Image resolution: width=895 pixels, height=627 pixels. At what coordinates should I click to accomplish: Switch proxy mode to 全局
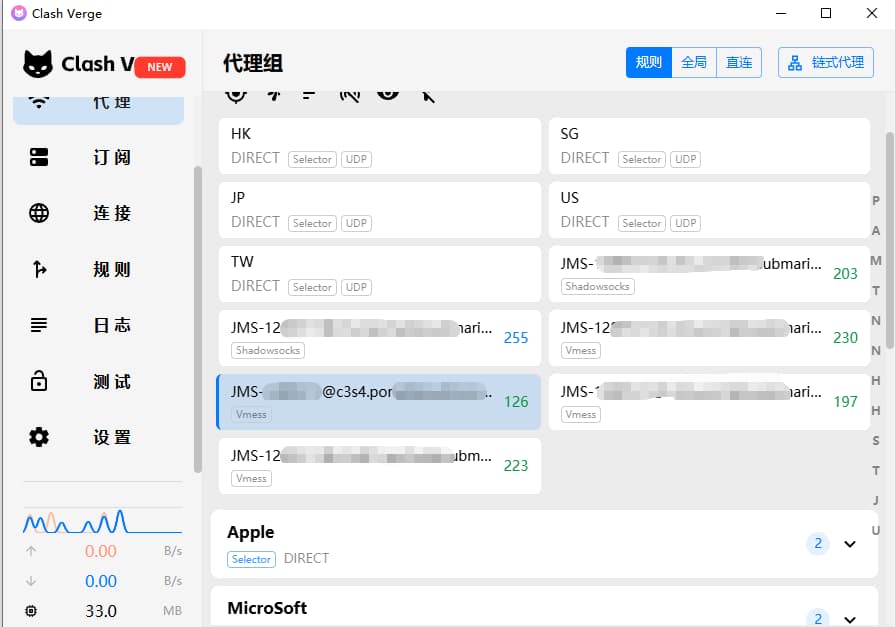tap(694, 62)
